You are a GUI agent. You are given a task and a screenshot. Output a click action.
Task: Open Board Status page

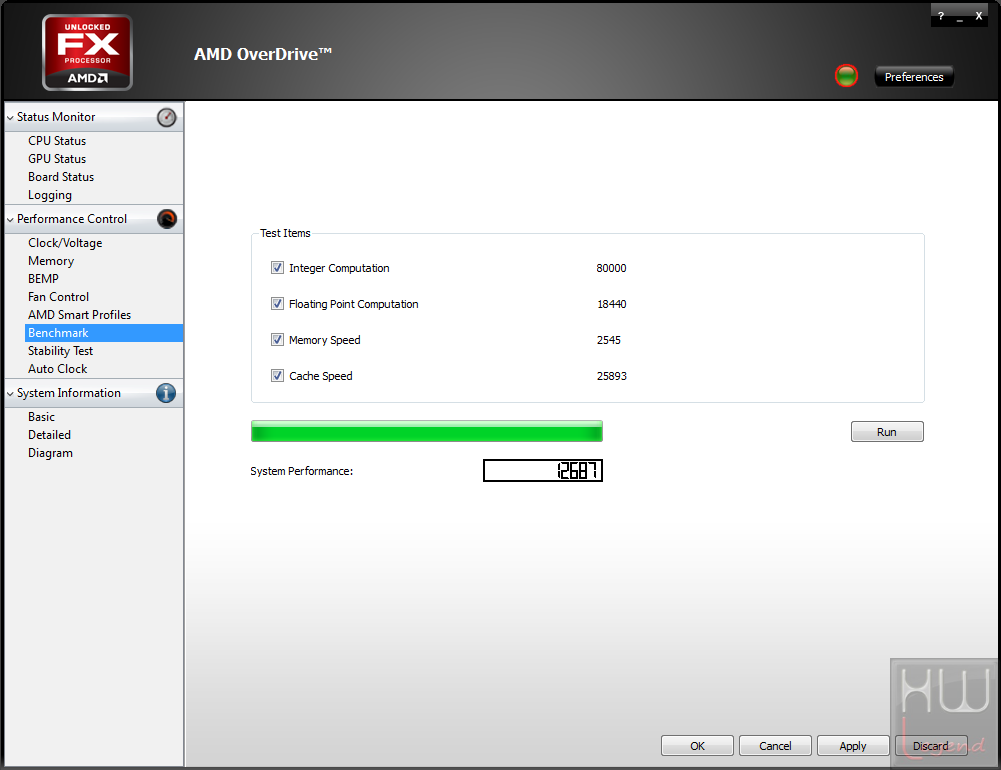point(61,177)
